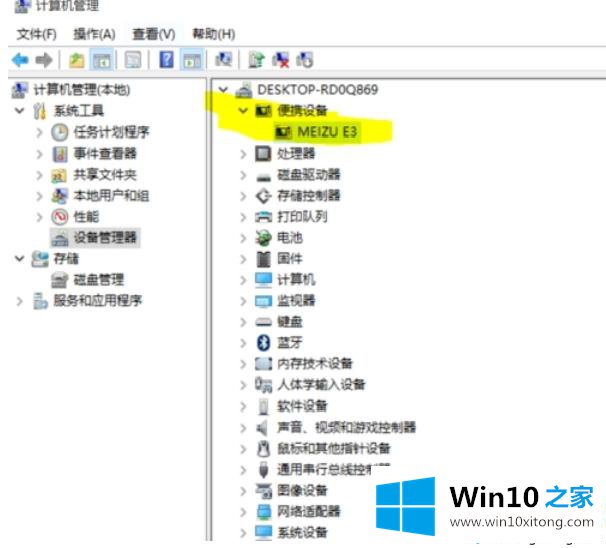Viewport: 606px width, 548px height.
Task: Select the DESKTOP-RD0Q869 computer entry
Action: [318, 90]
